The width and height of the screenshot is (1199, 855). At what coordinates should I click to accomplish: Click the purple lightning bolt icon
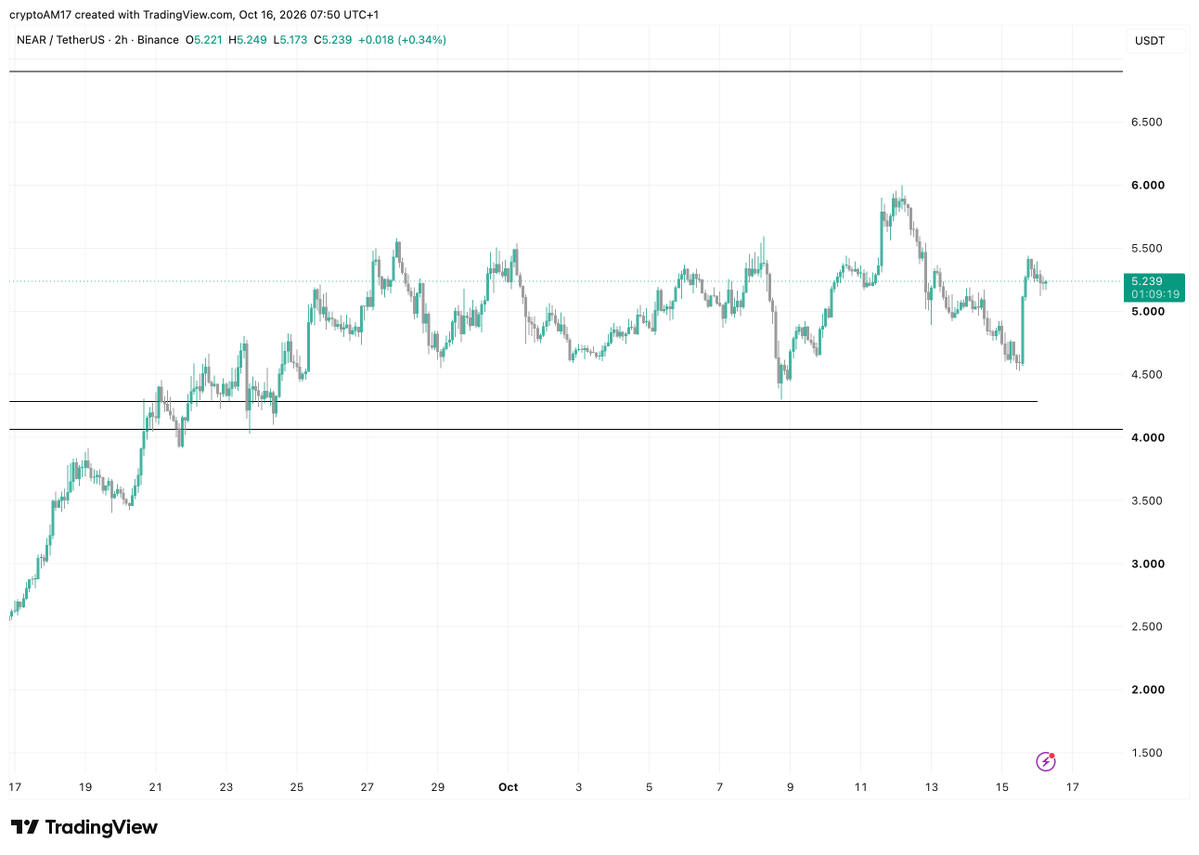(1045, 761)
